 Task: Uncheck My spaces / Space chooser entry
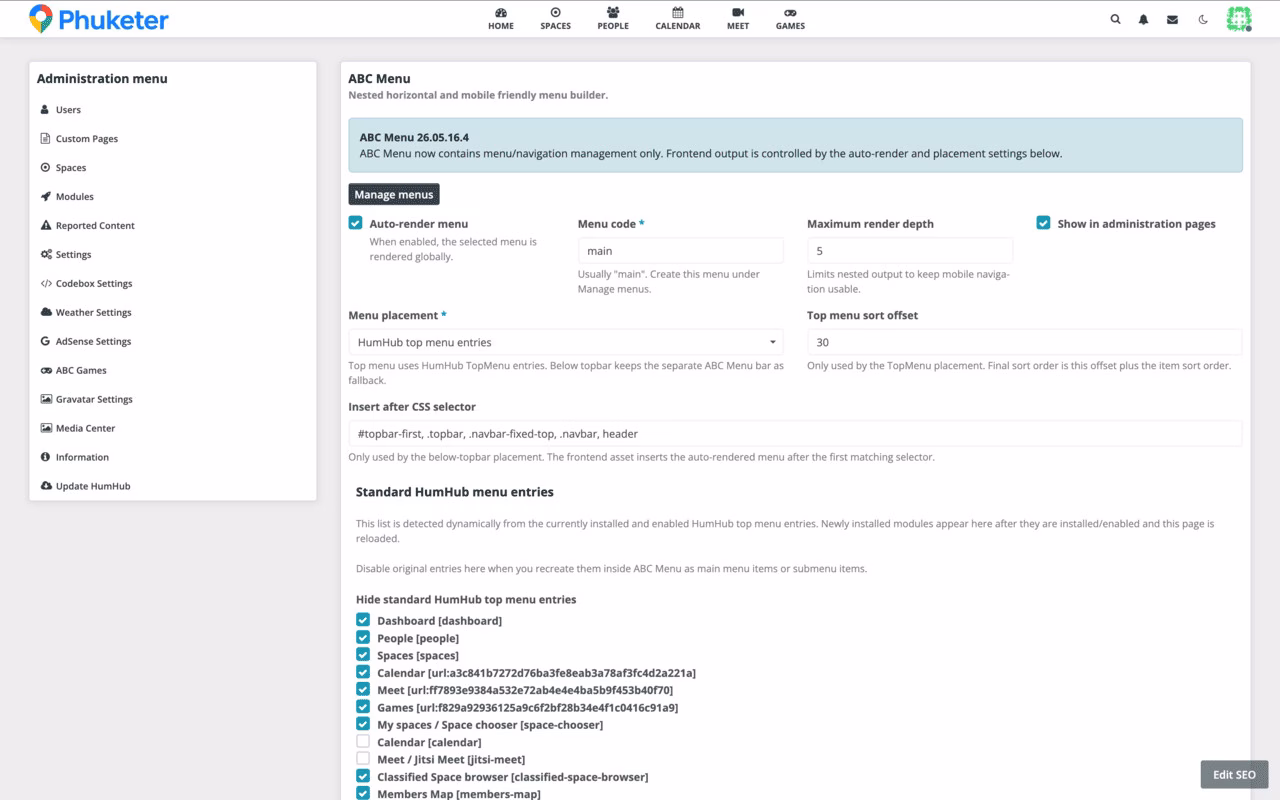pos(363,724)
